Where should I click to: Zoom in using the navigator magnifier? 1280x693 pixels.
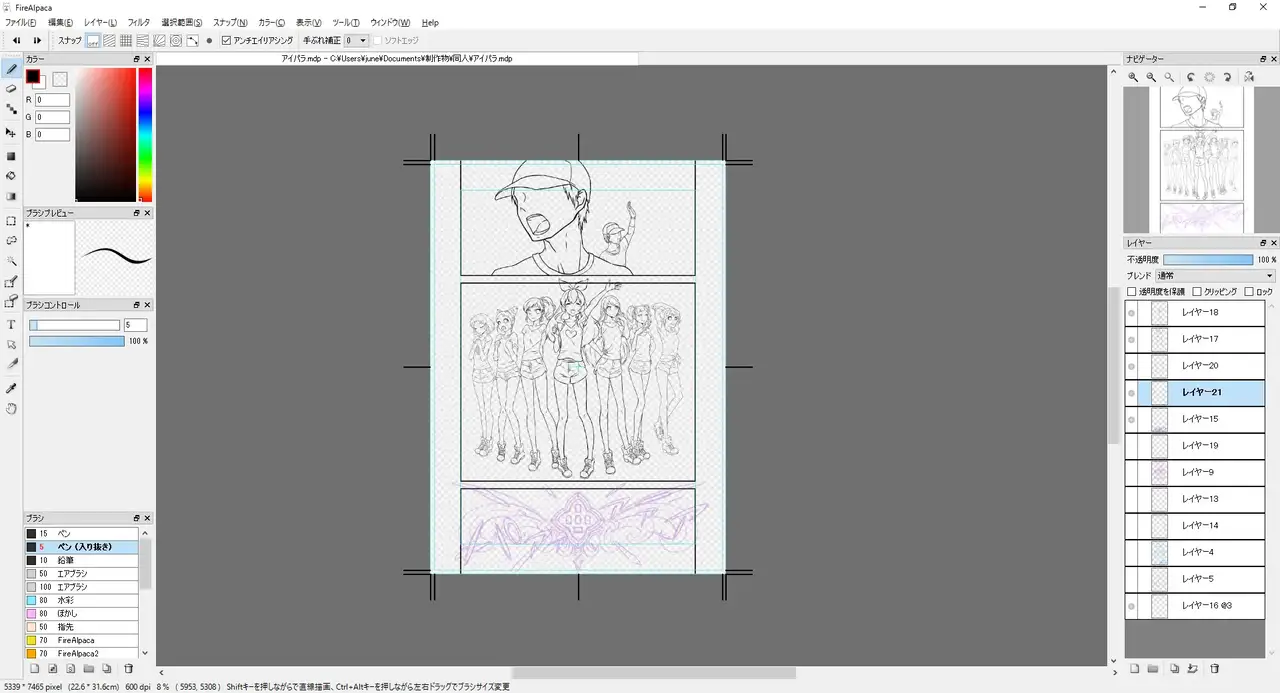(x=1133, y=77)
